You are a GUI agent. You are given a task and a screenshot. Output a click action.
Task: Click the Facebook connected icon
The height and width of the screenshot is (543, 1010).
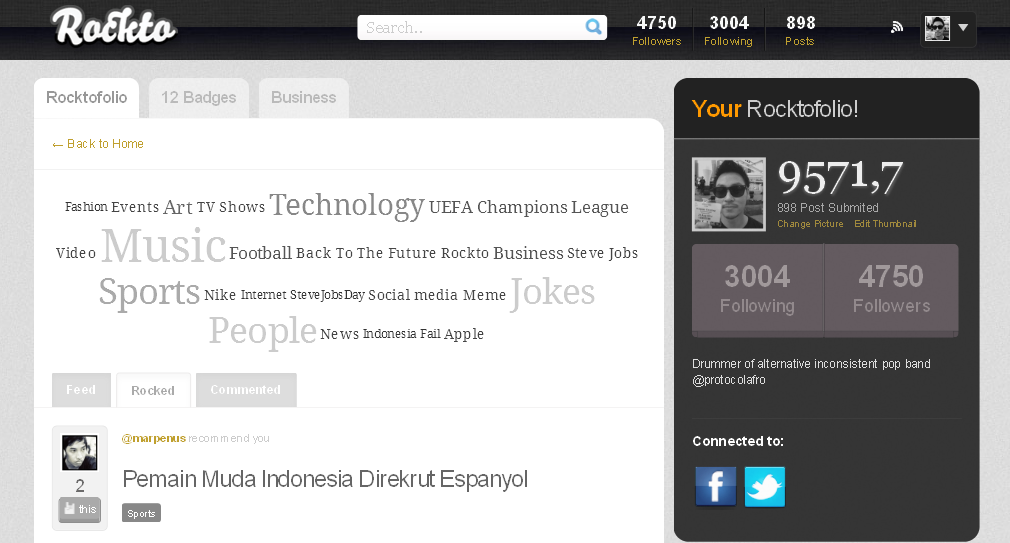pyautogui.click(x=716, y=486)
